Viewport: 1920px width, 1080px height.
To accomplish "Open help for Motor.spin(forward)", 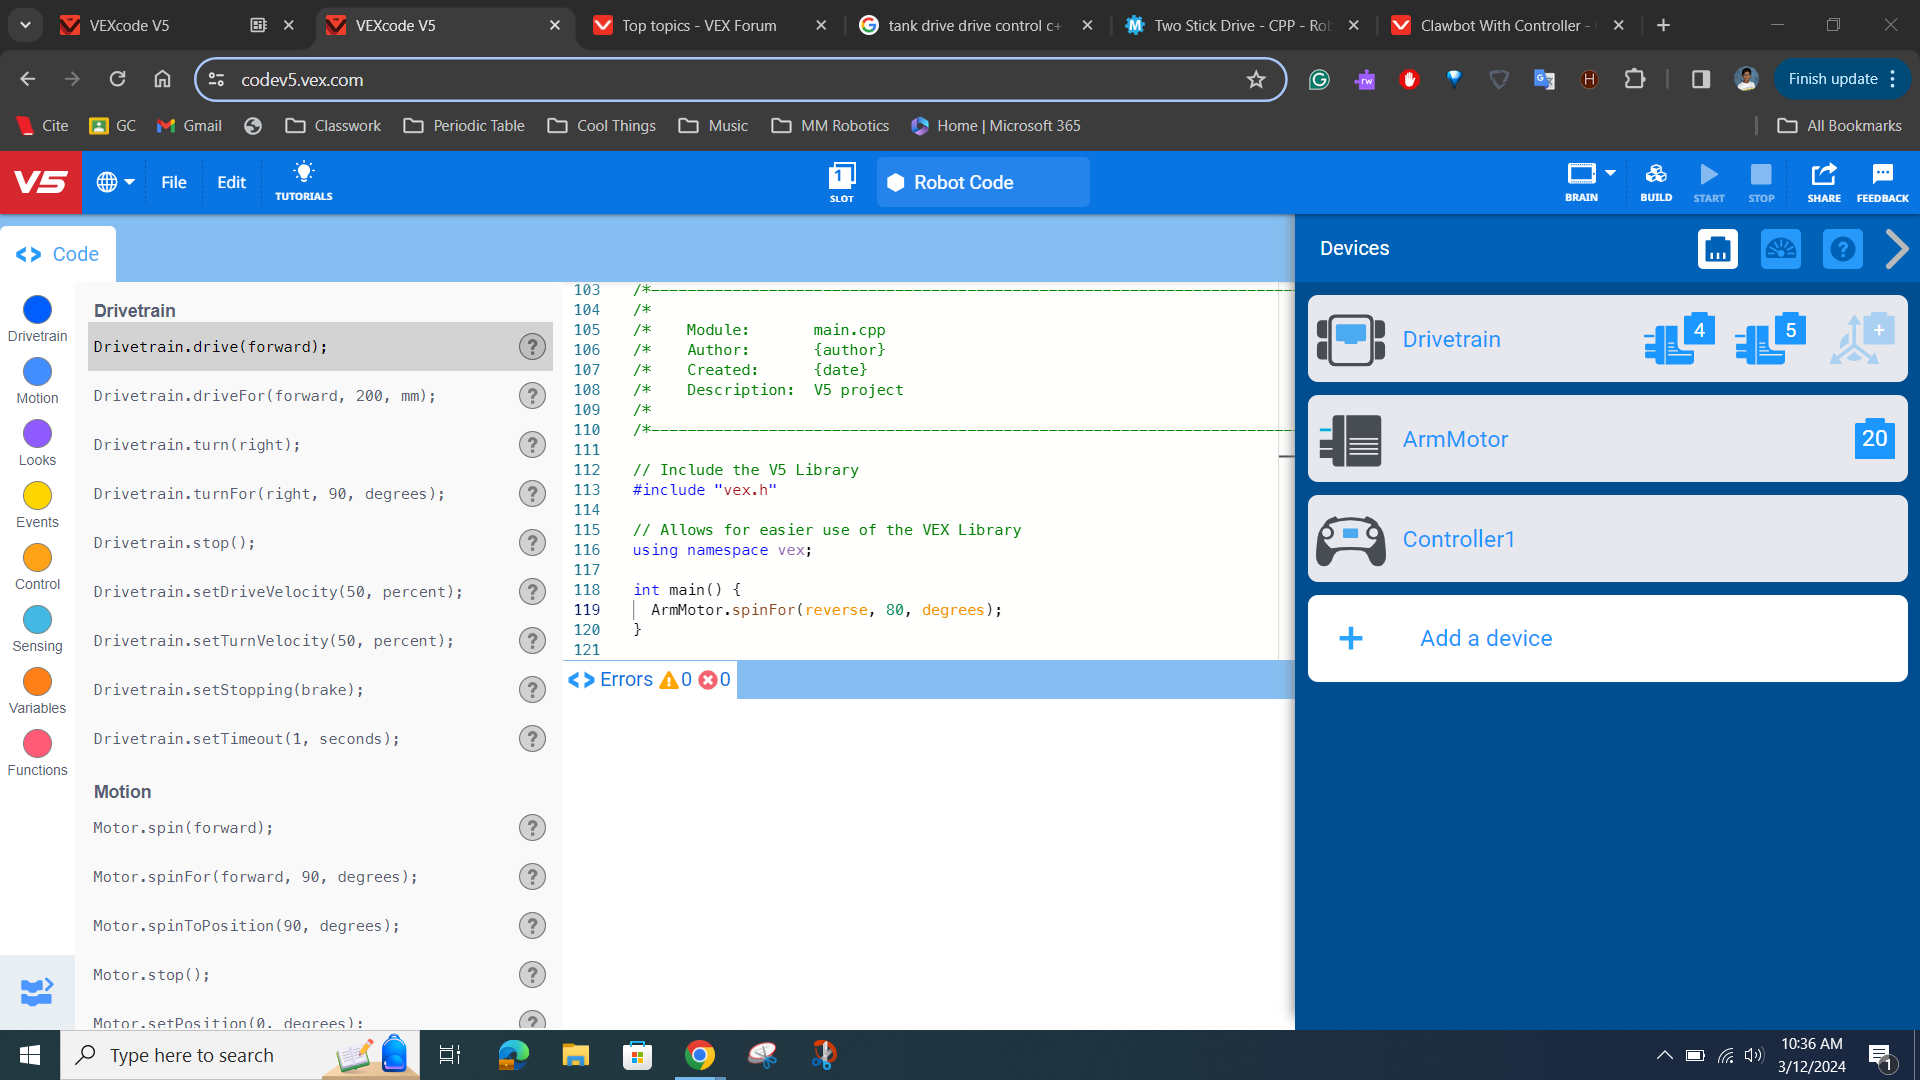I will click(x=532, y=828).
